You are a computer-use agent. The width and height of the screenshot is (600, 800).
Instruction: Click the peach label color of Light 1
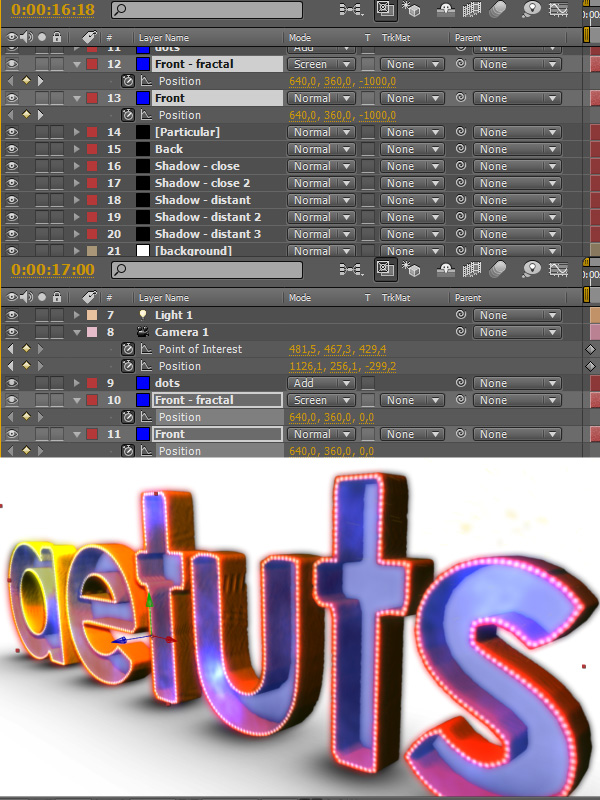(92, 315)
